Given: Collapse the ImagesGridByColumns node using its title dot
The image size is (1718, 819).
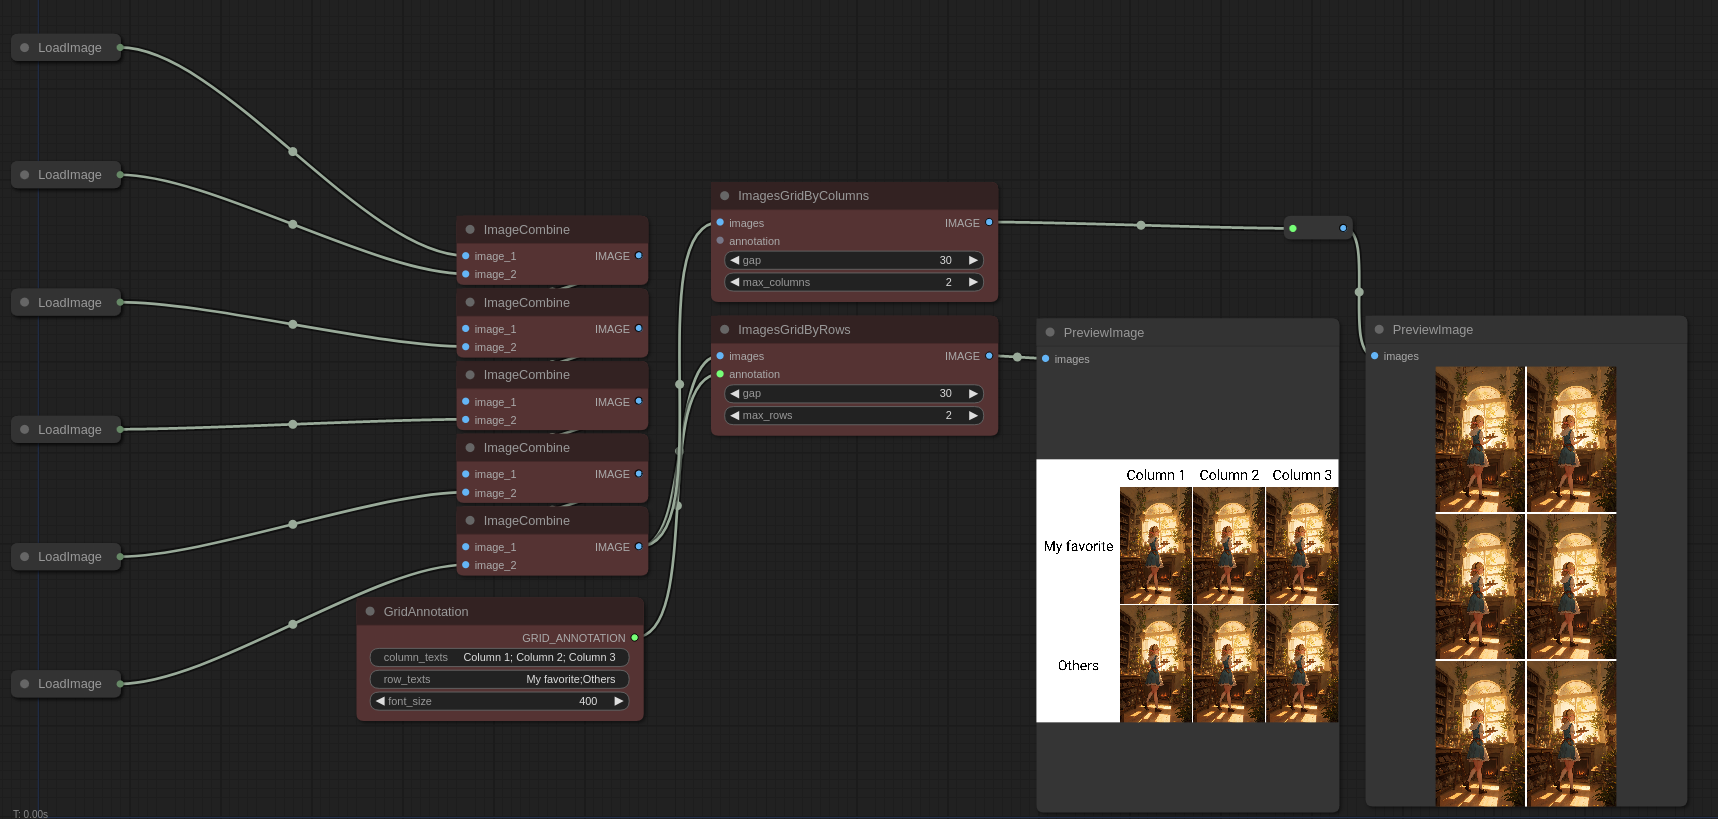Looking at the screenshot, I should point(725,196).
